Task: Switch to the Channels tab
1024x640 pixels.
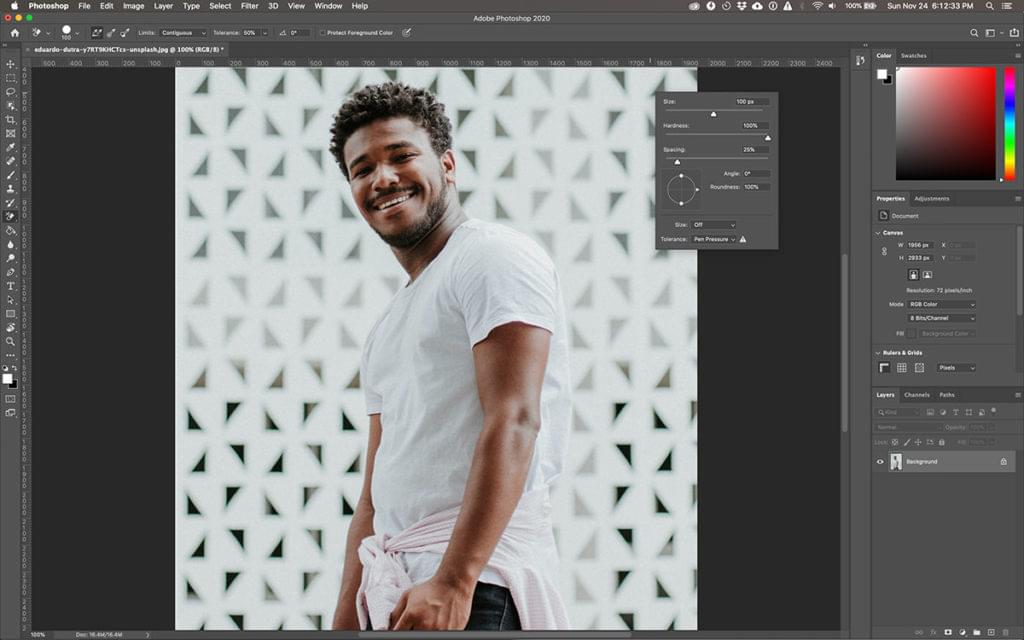Action: [917, 395]
